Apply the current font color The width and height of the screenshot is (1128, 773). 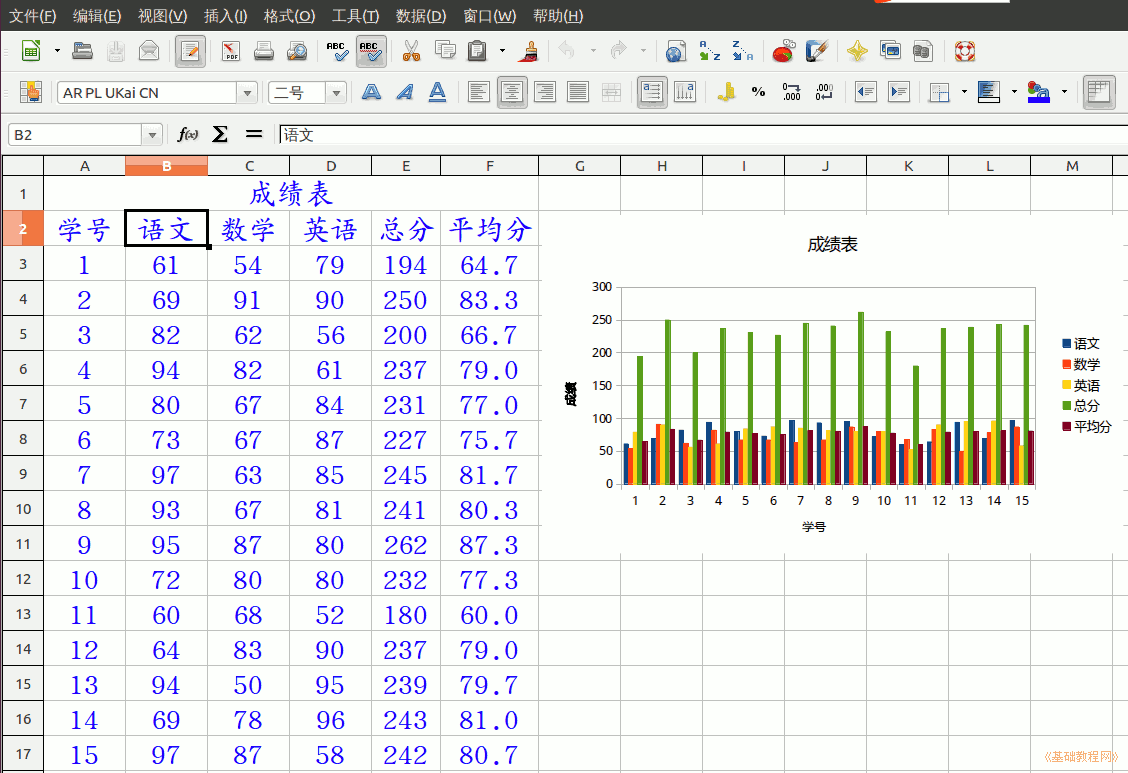pyautogui.click(x=1039, y=92)
